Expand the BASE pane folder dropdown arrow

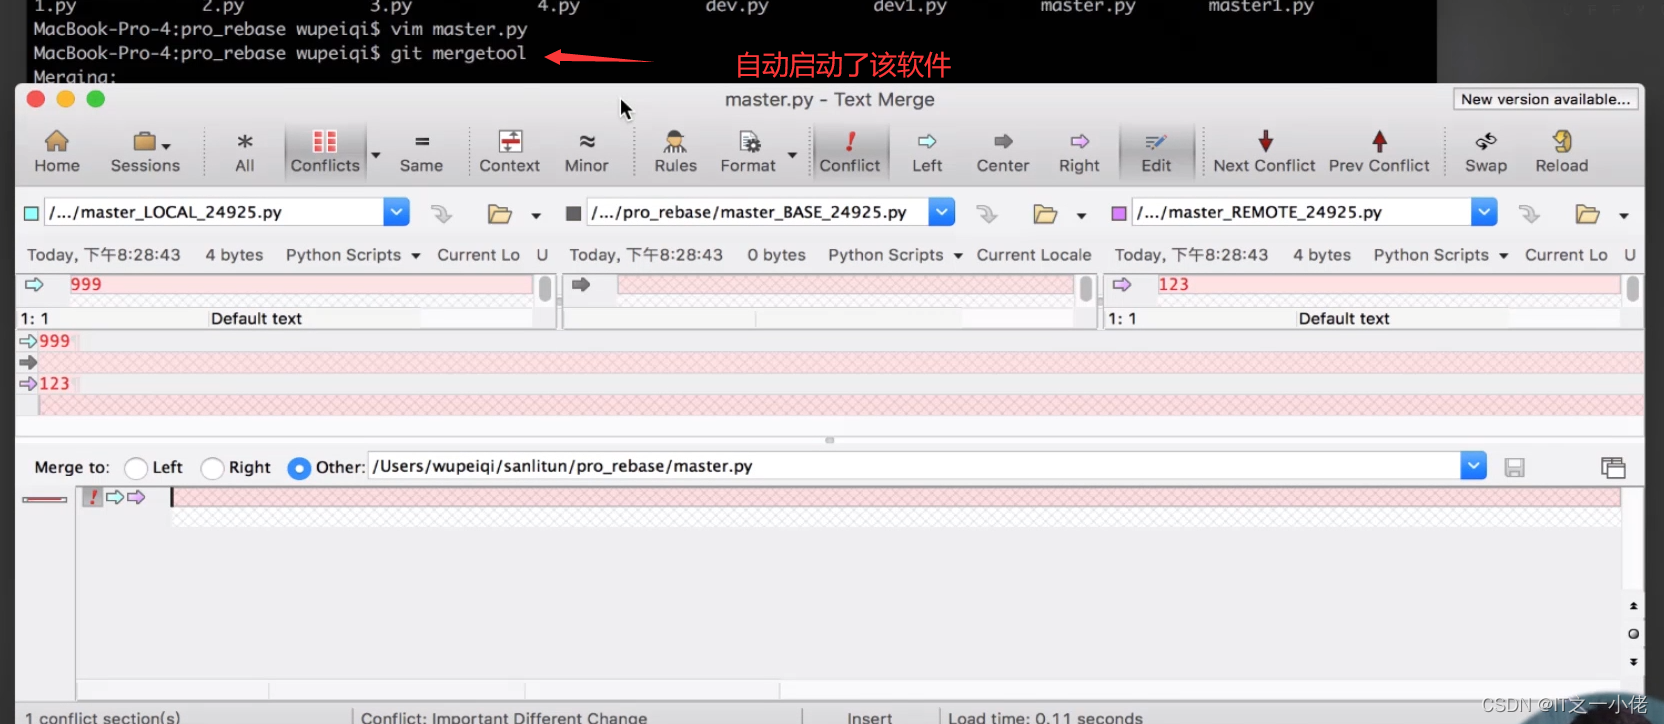1081,215
